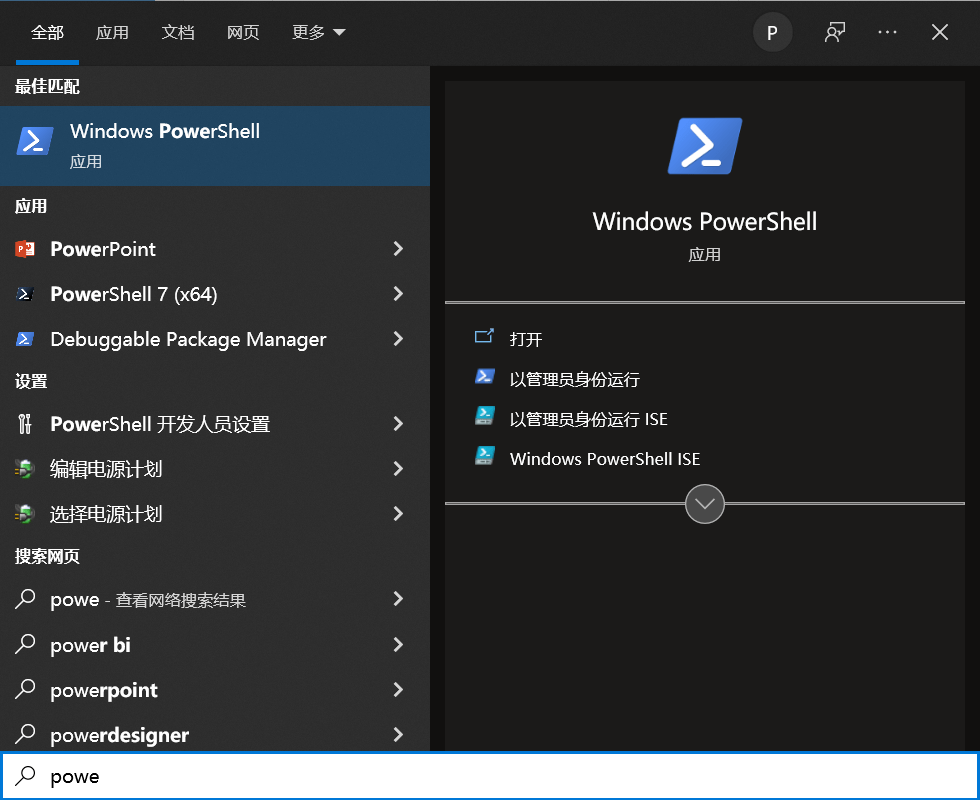Click the Windows PowerShell title in preview pane
Viewport: 980px width, 800px height.
pyautogui.click(x=705, y=222)
